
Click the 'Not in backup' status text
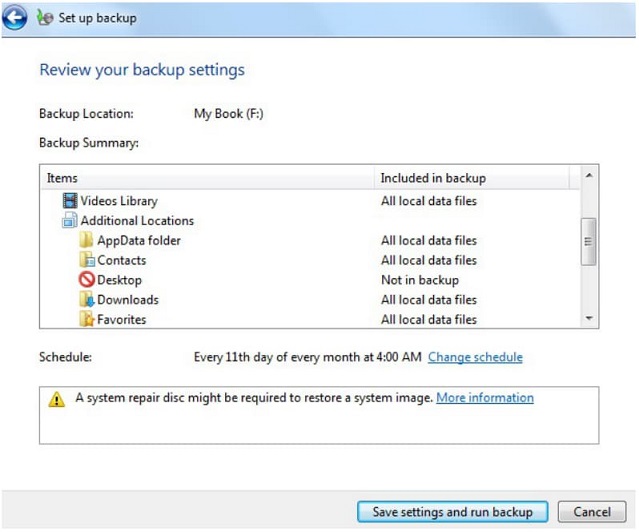click(420, 280)
